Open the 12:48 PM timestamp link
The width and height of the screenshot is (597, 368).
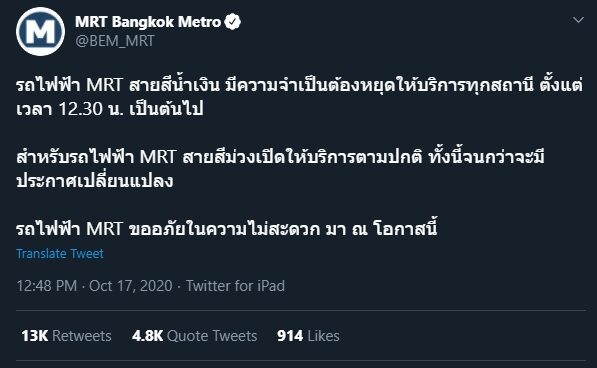(46, 286)
